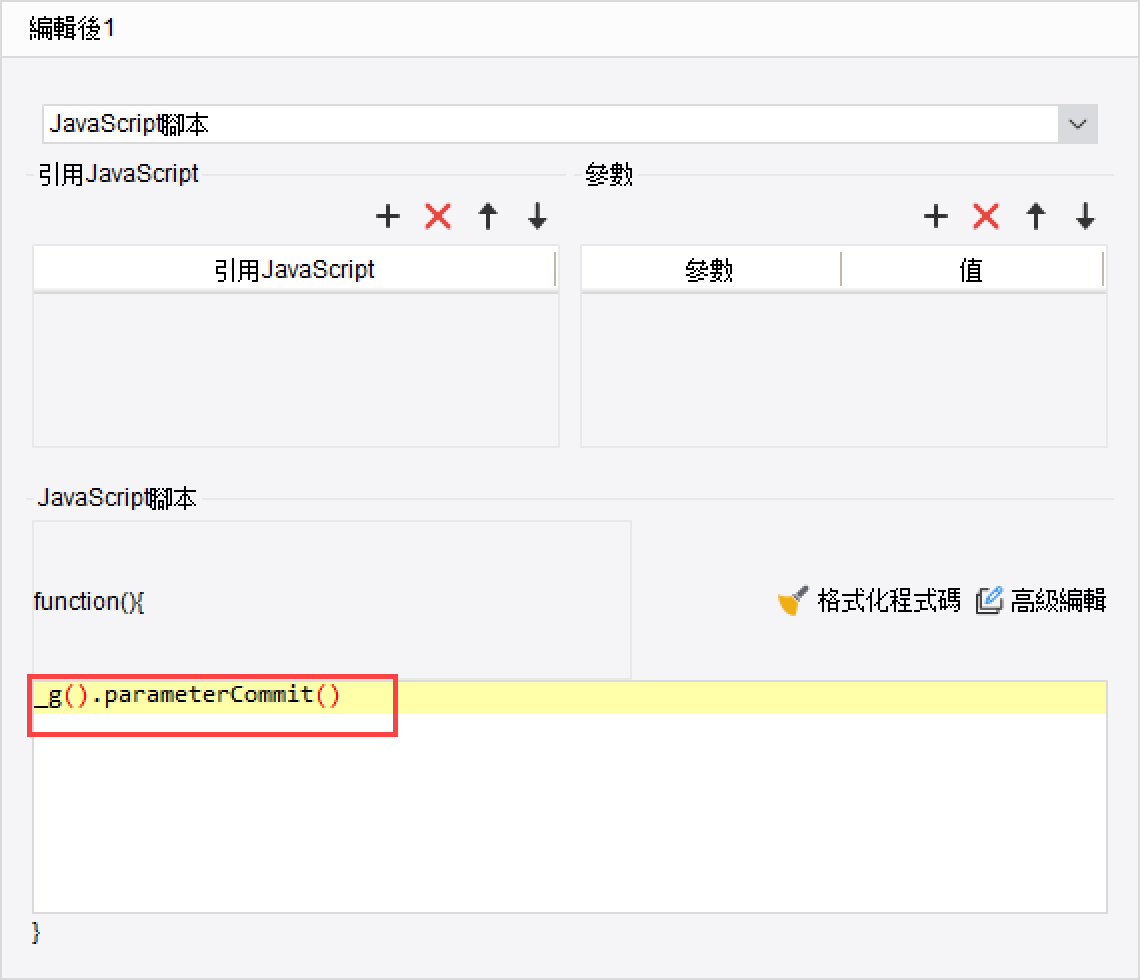This screenshot has width=1140, height=980.
Task: Click the 引用JavaScript column header
Action: tap(295, 268)
